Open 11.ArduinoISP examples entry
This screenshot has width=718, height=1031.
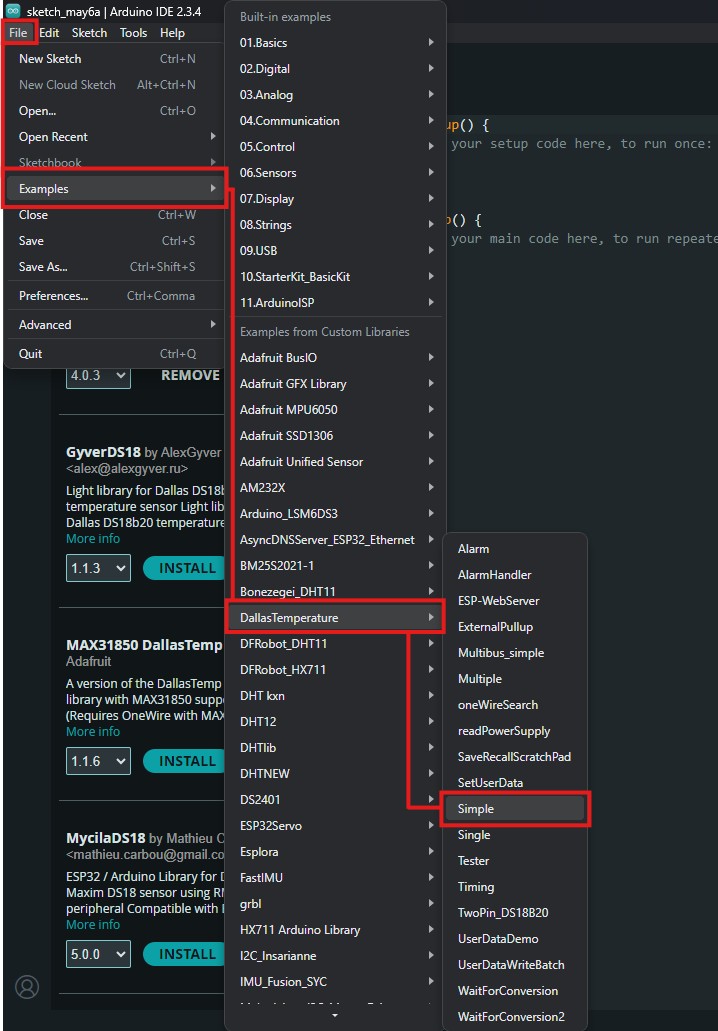[x=336, y=303]
